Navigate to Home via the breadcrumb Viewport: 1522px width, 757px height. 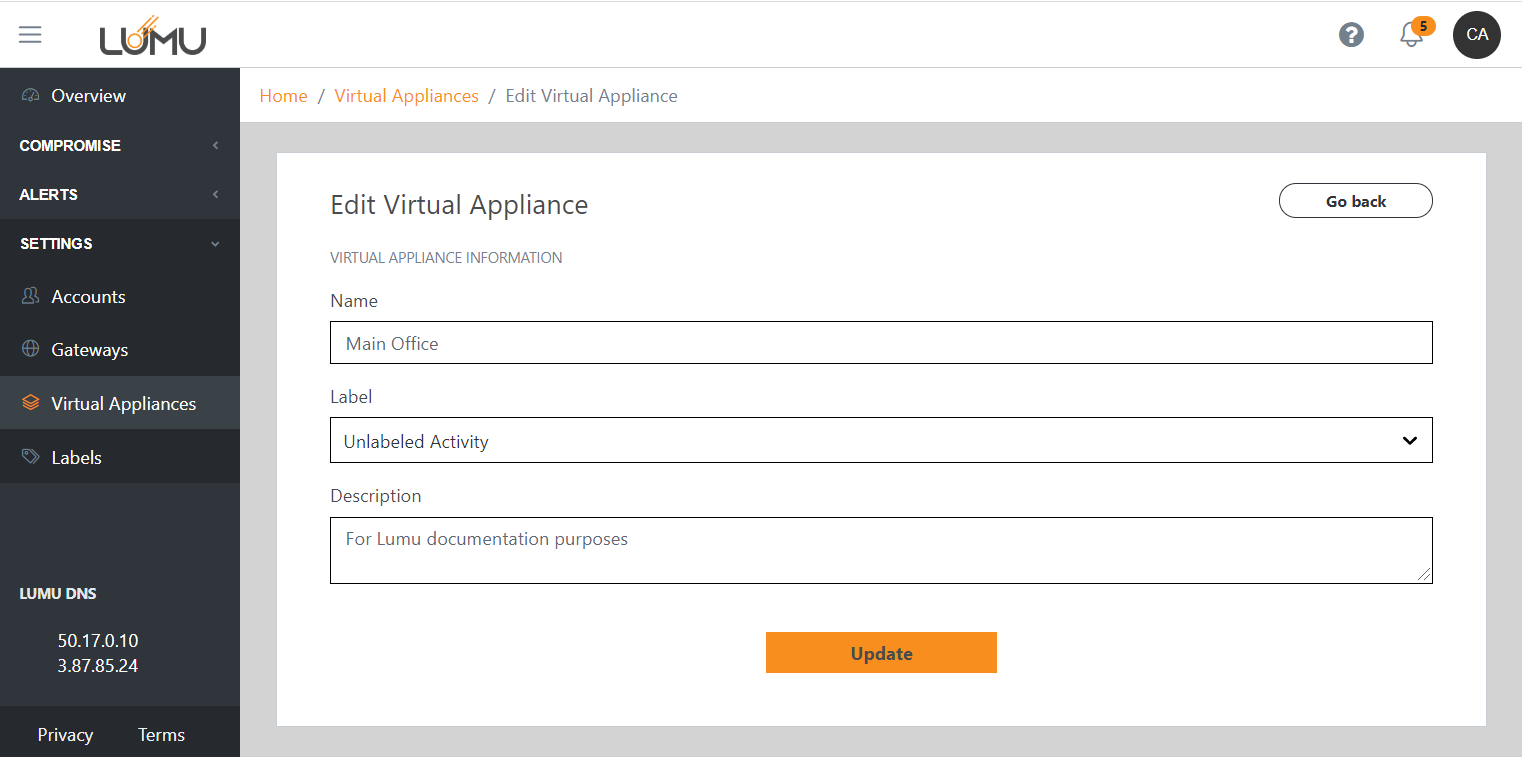[283, 95]
